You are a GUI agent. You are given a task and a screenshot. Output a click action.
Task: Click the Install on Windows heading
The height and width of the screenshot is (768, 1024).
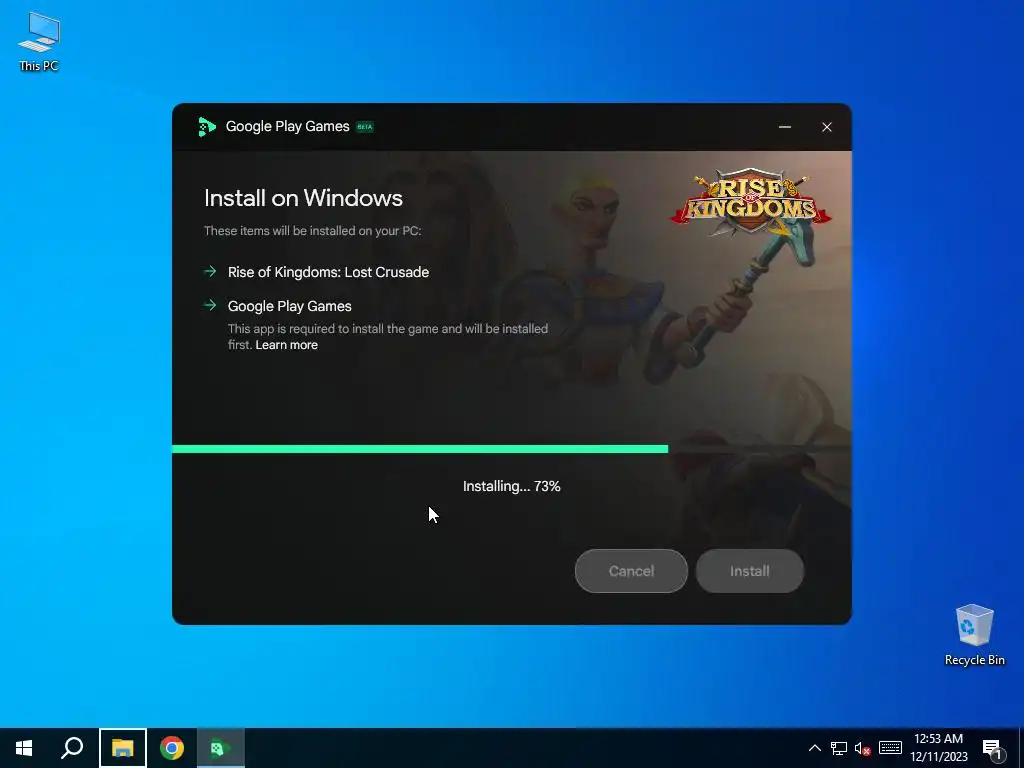[303, 198]
